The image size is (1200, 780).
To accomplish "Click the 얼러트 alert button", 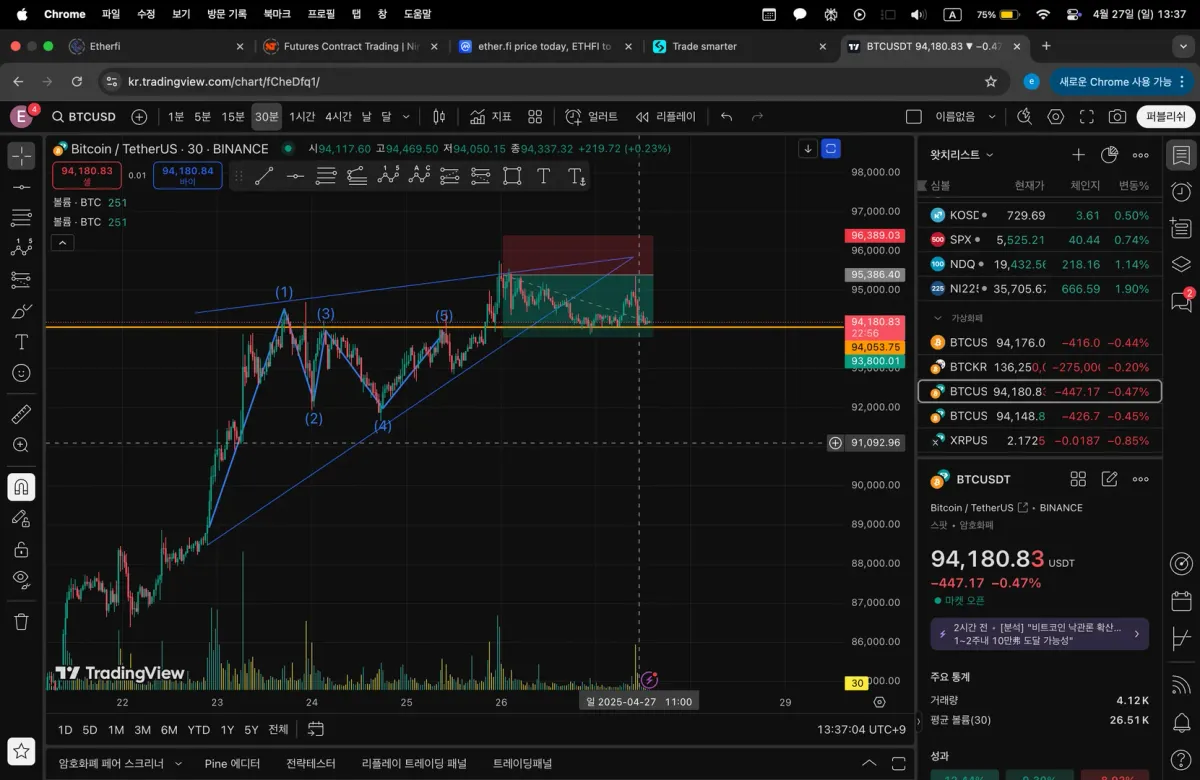I will pos(591,117).
